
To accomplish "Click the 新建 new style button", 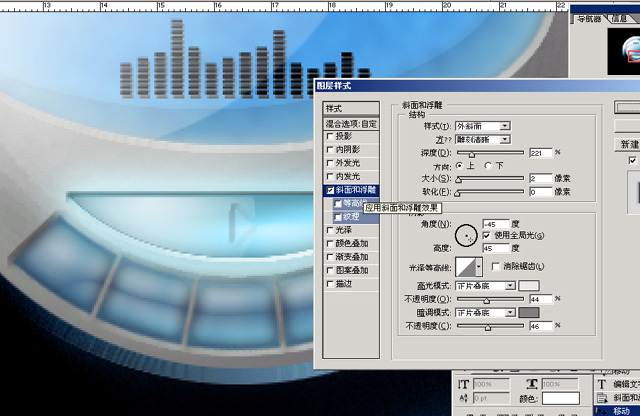I will click(x=628, y=145).
